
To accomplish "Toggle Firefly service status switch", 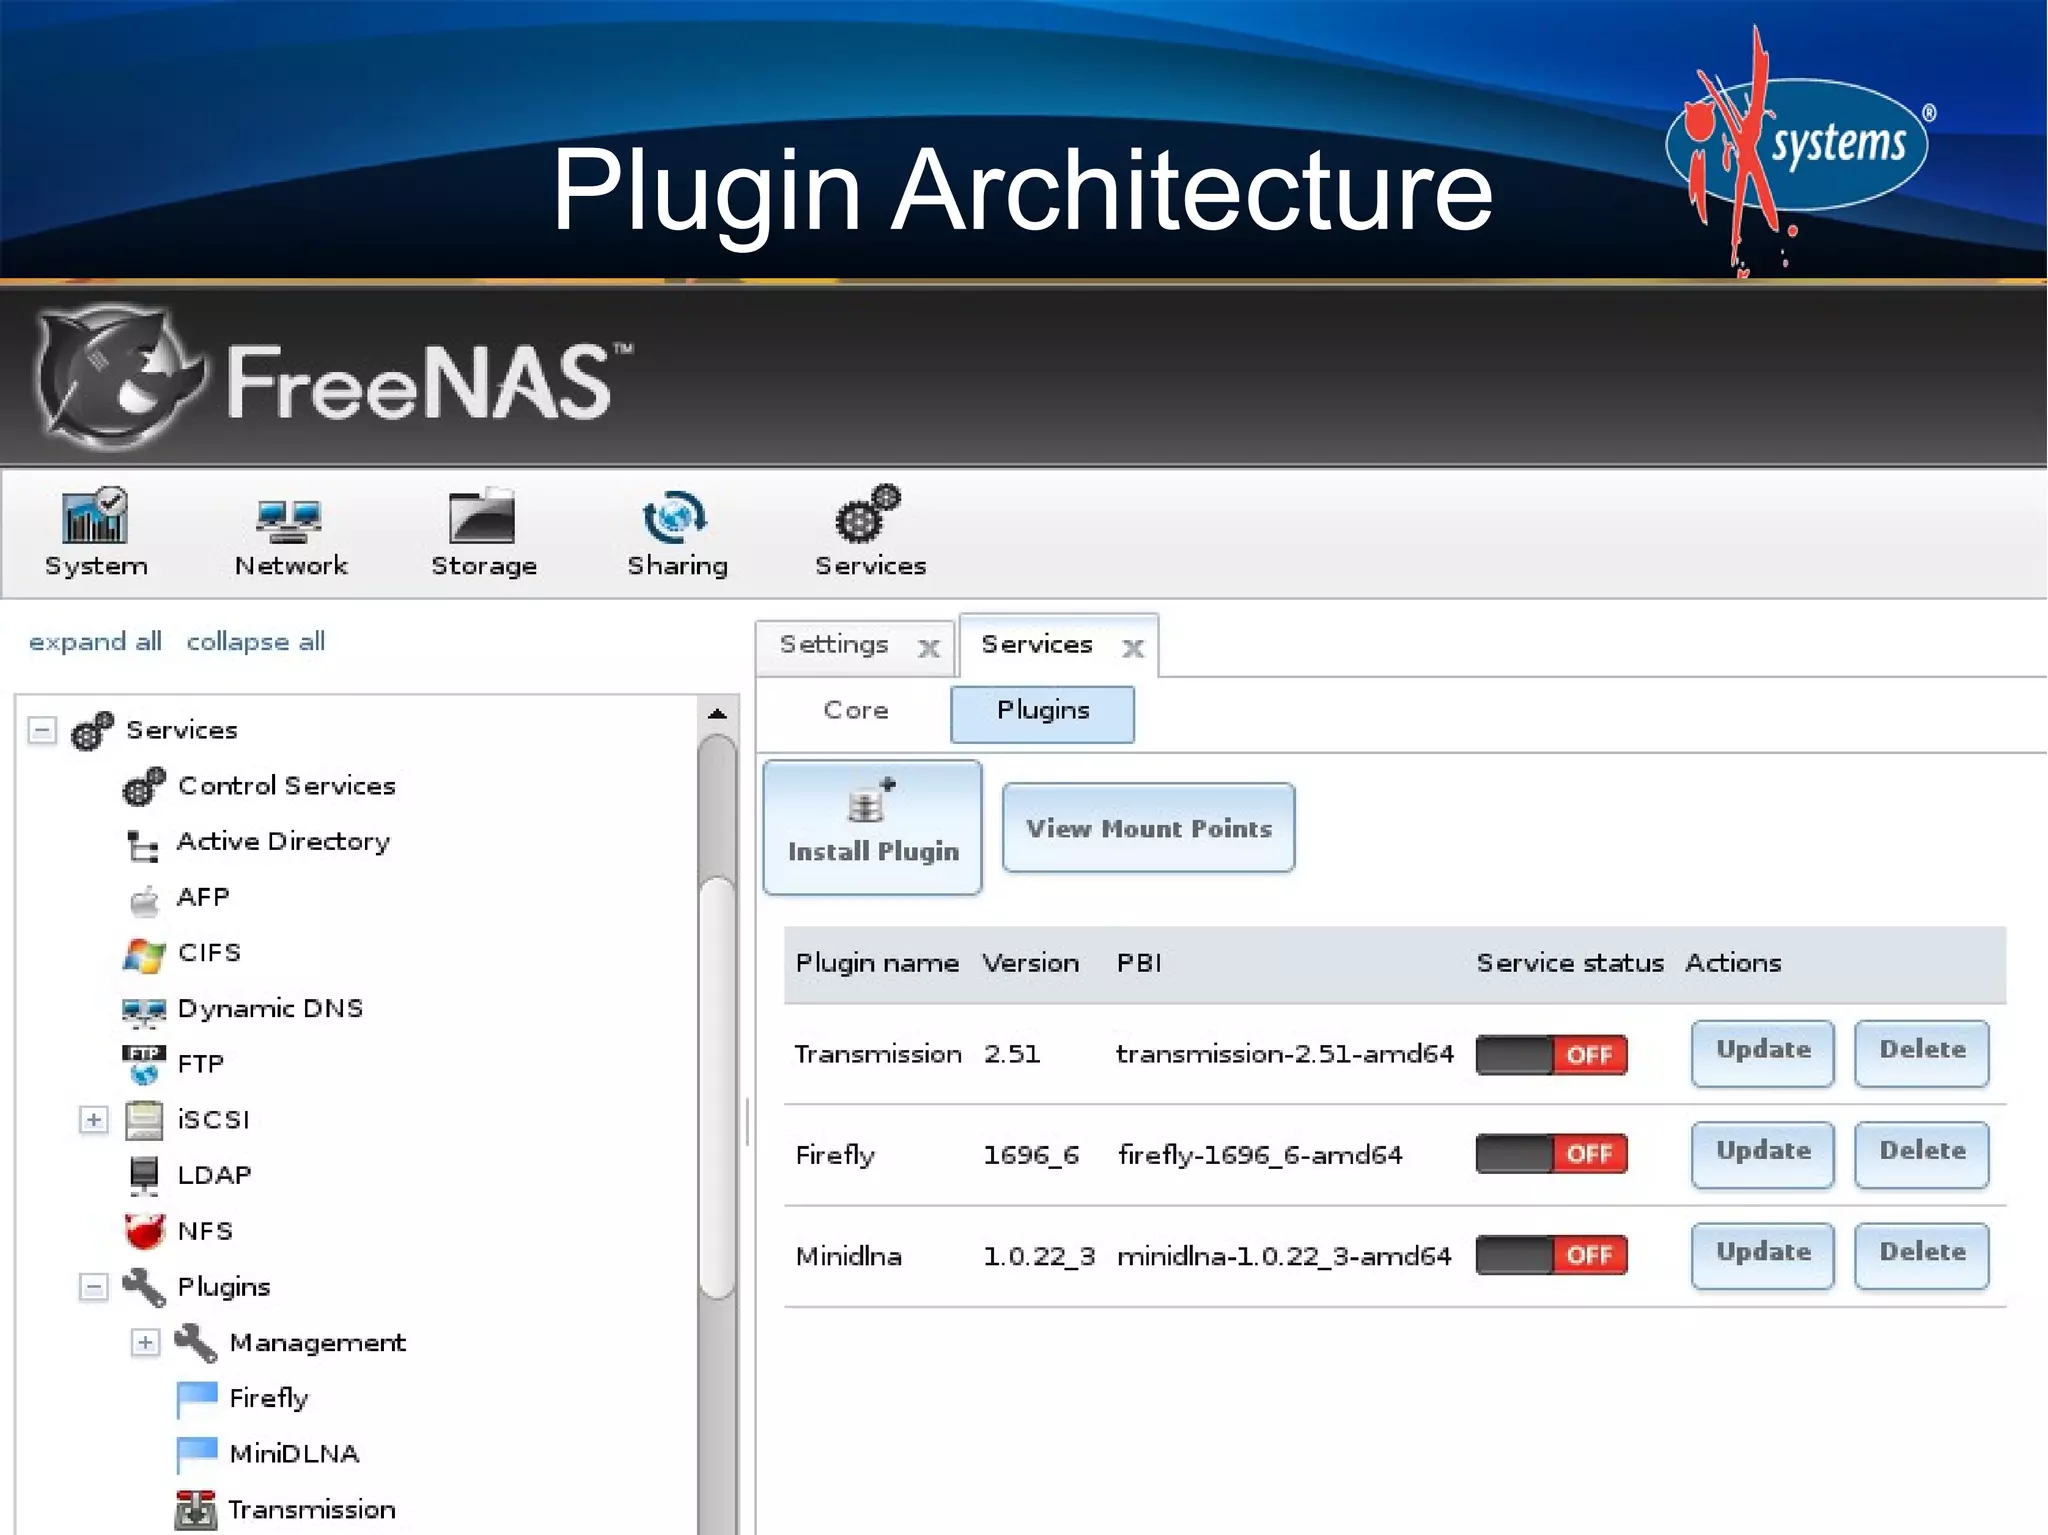I will [1551, 1154].
